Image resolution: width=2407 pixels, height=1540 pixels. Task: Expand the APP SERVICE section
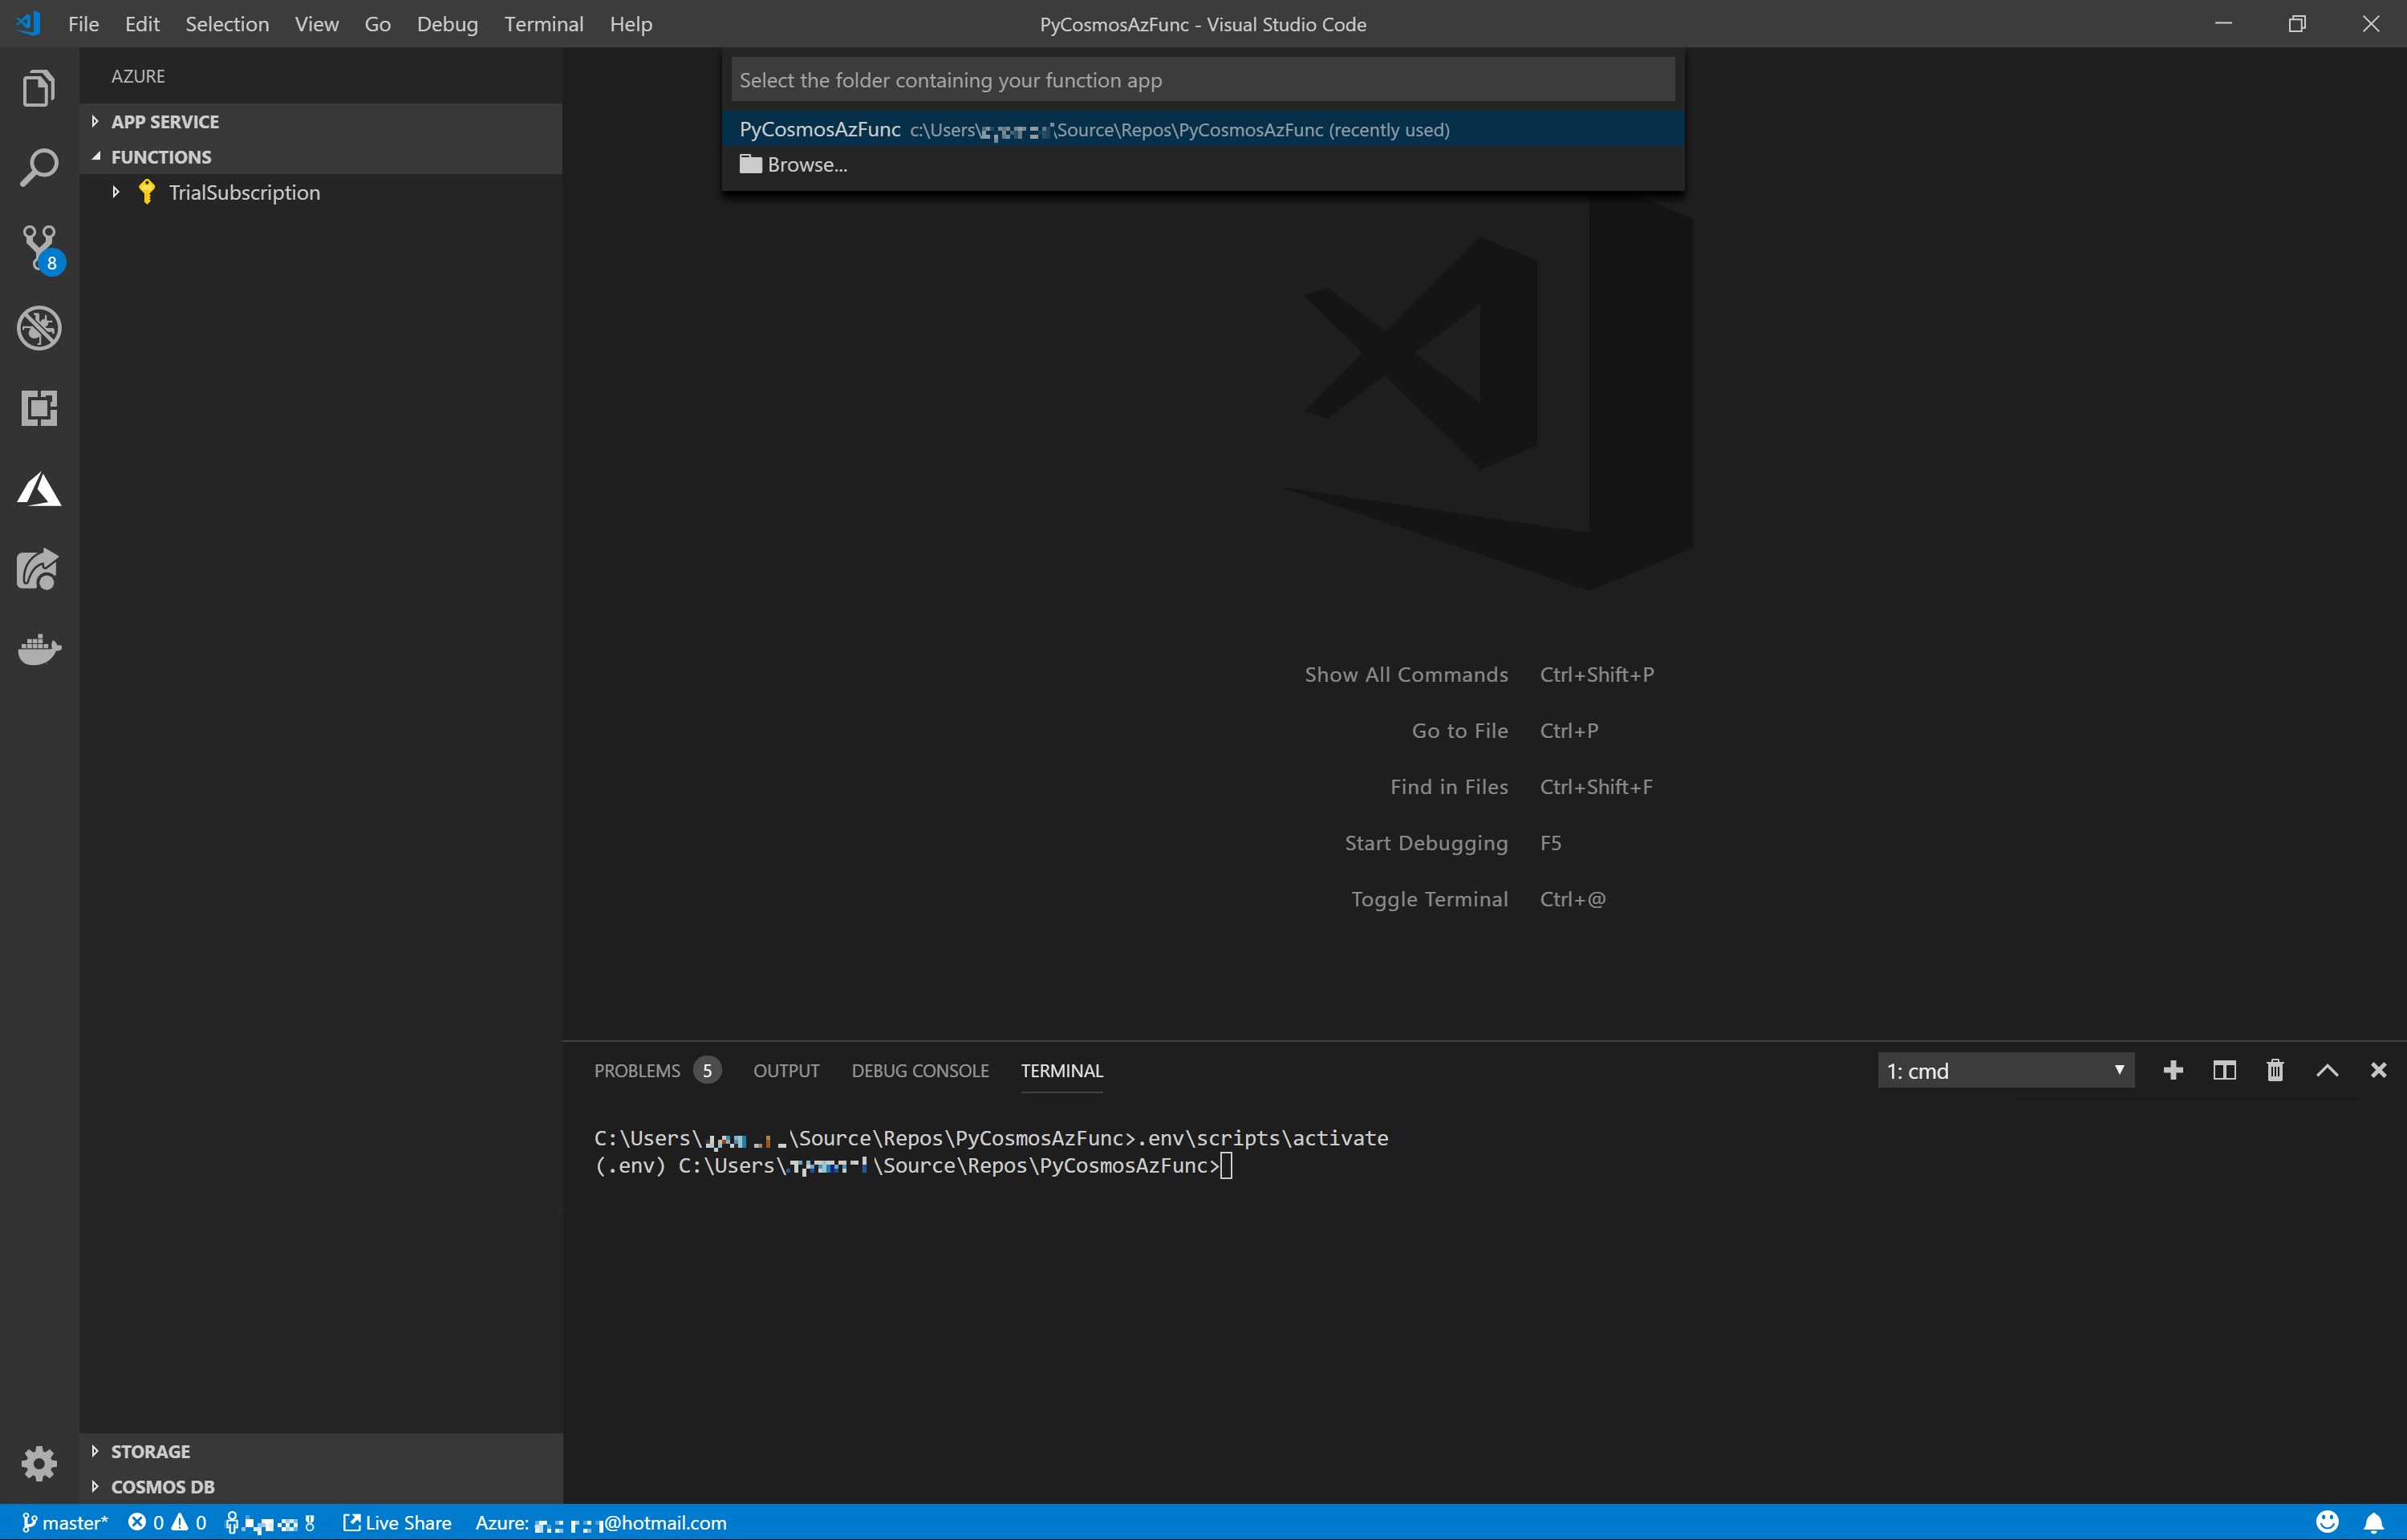click(96, 121)
